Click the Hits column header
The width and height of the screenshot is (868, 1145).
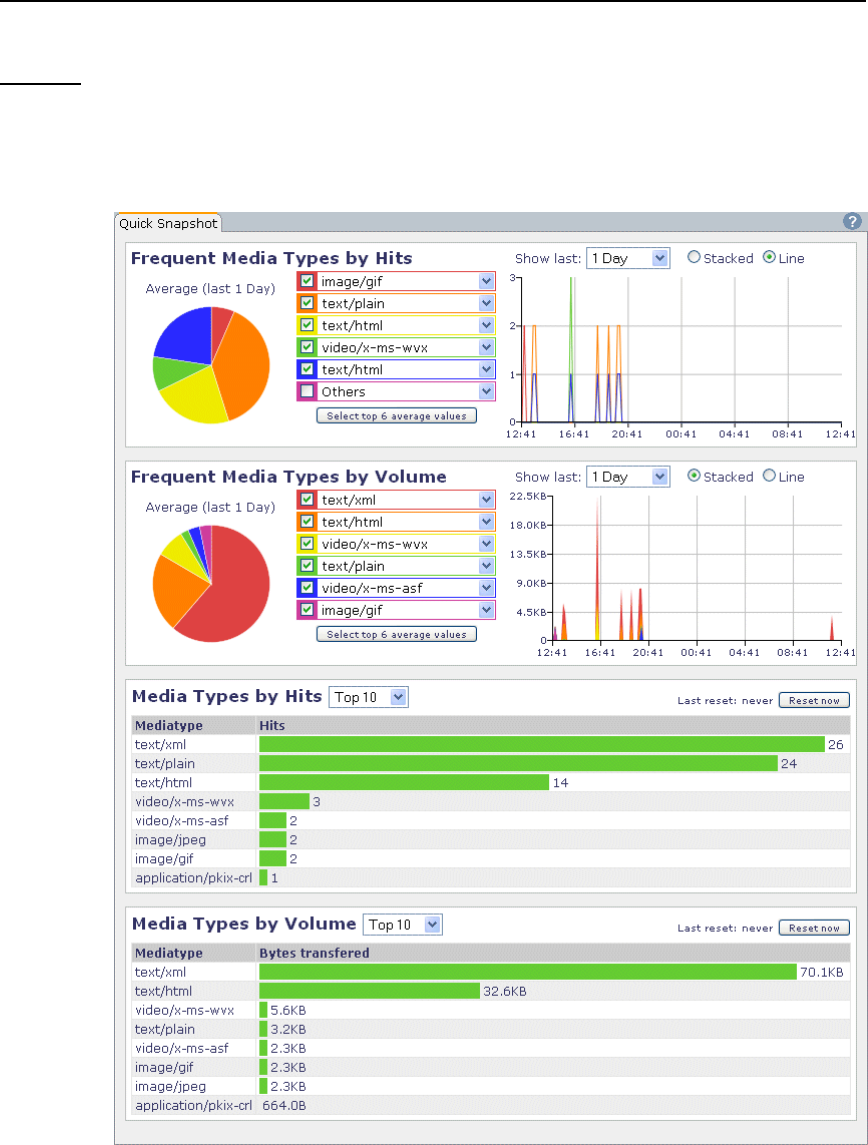pos(272,725)
